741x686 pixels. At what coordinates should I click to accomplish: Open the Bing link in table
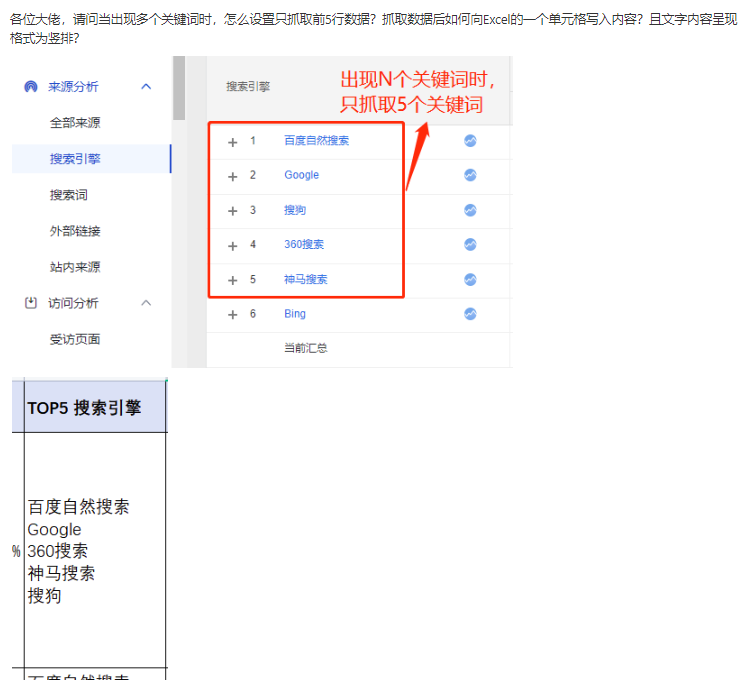[x=295, y=314]
